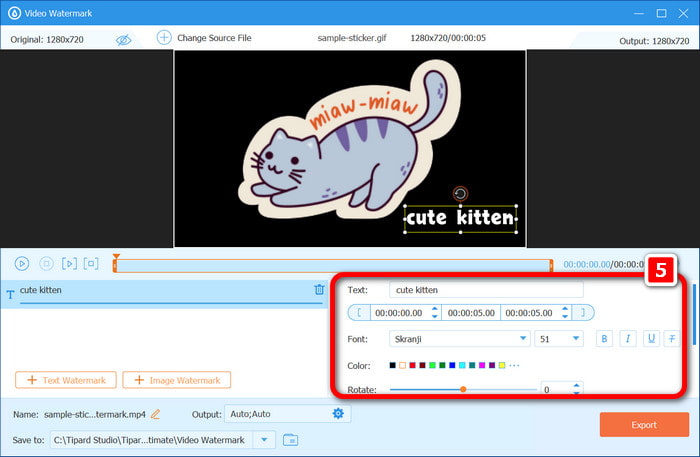The width and height of the screenshot is (700, 457).
Task: Increase start time with up arrow
Action: click(434, 308)
